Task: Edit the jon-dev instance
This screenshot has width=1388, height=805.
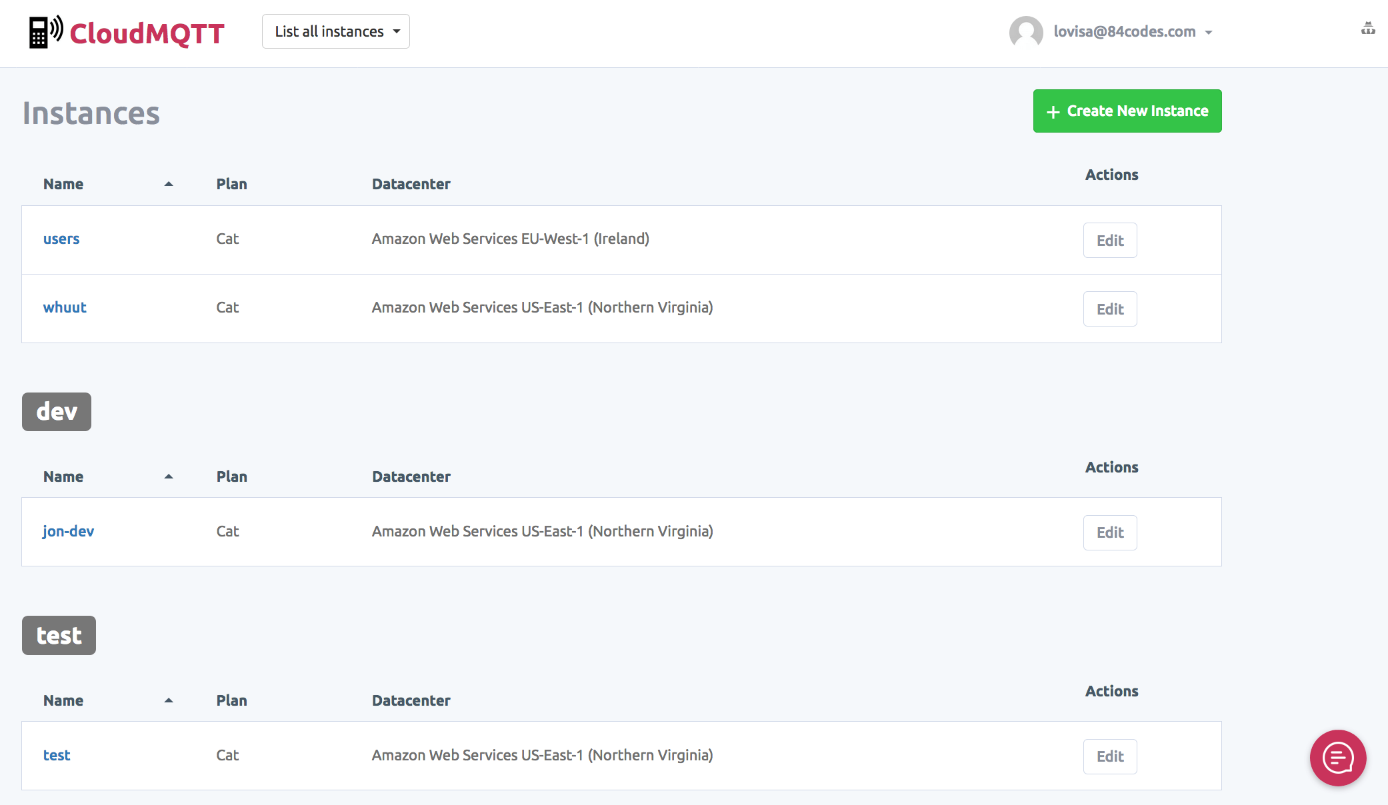Action: point(1110,533)
